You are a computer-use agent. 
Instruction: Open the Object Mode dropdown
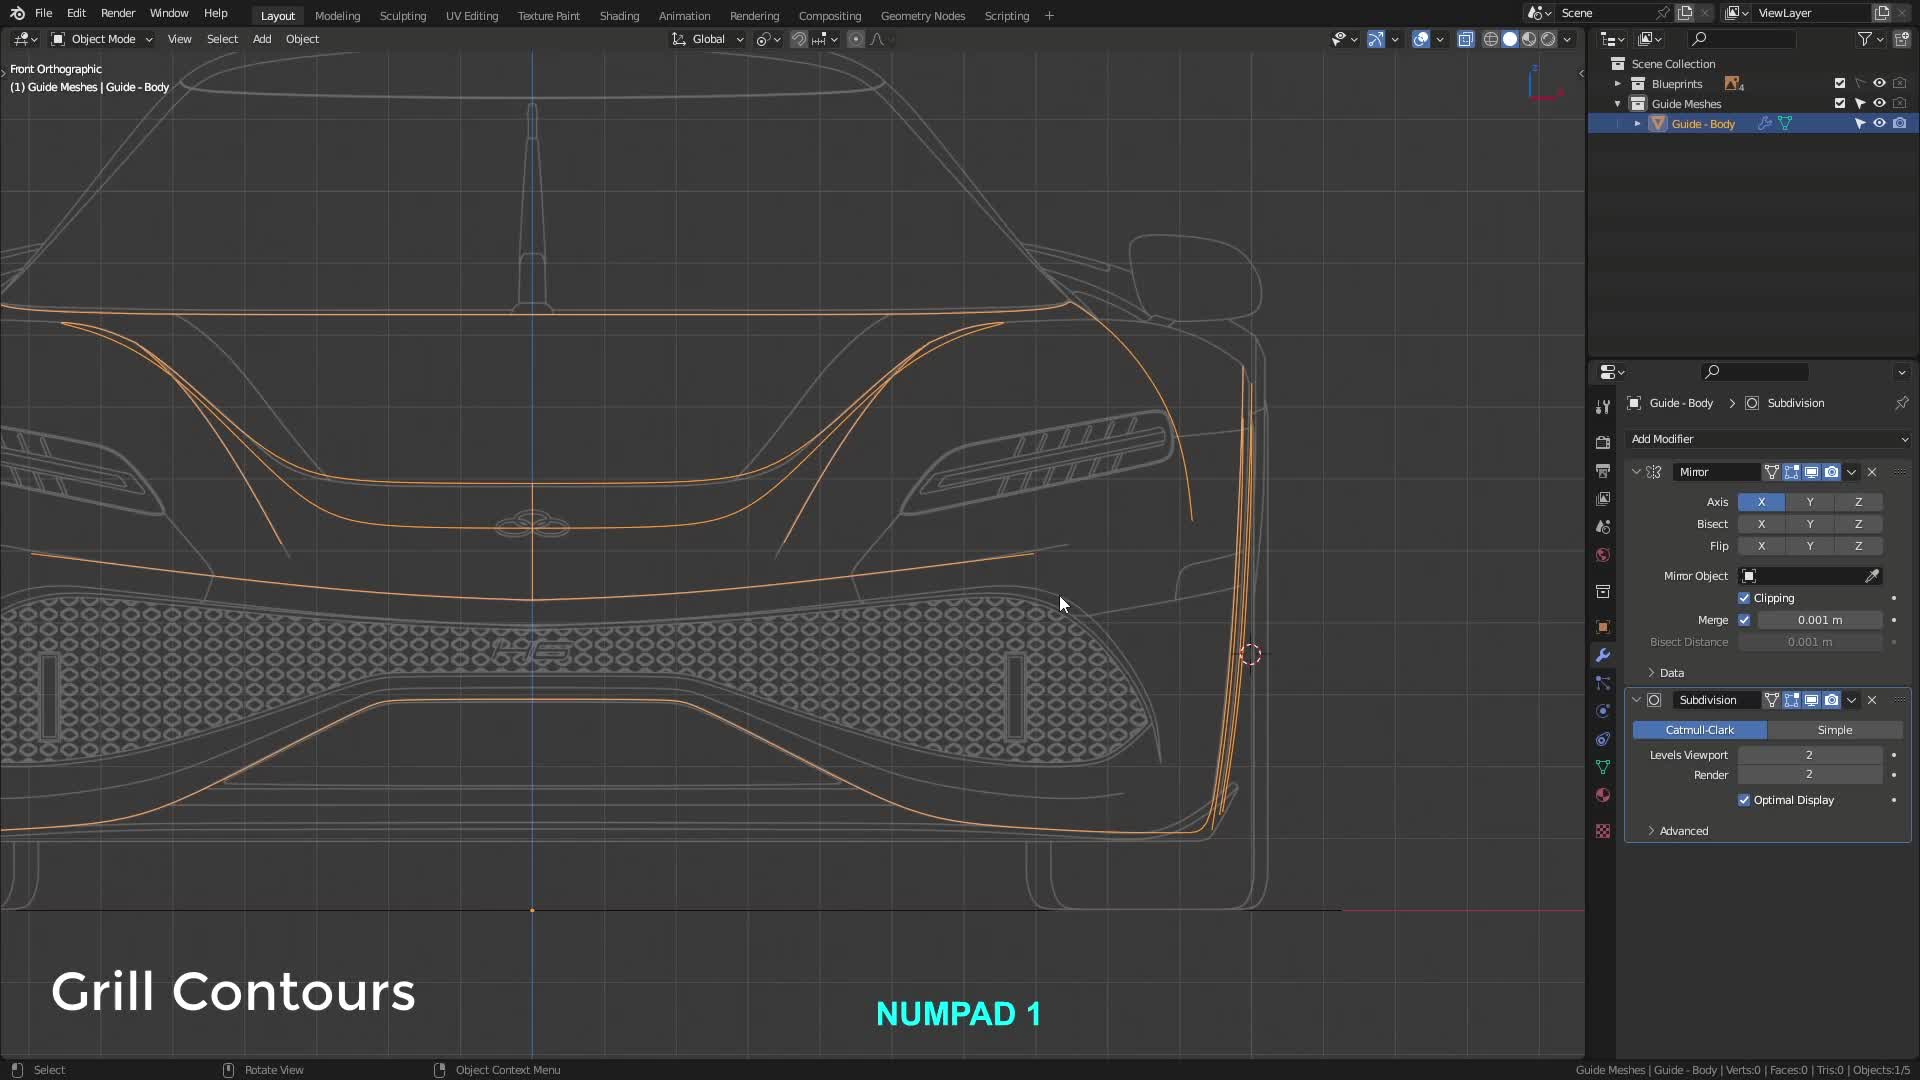point(102,39)
